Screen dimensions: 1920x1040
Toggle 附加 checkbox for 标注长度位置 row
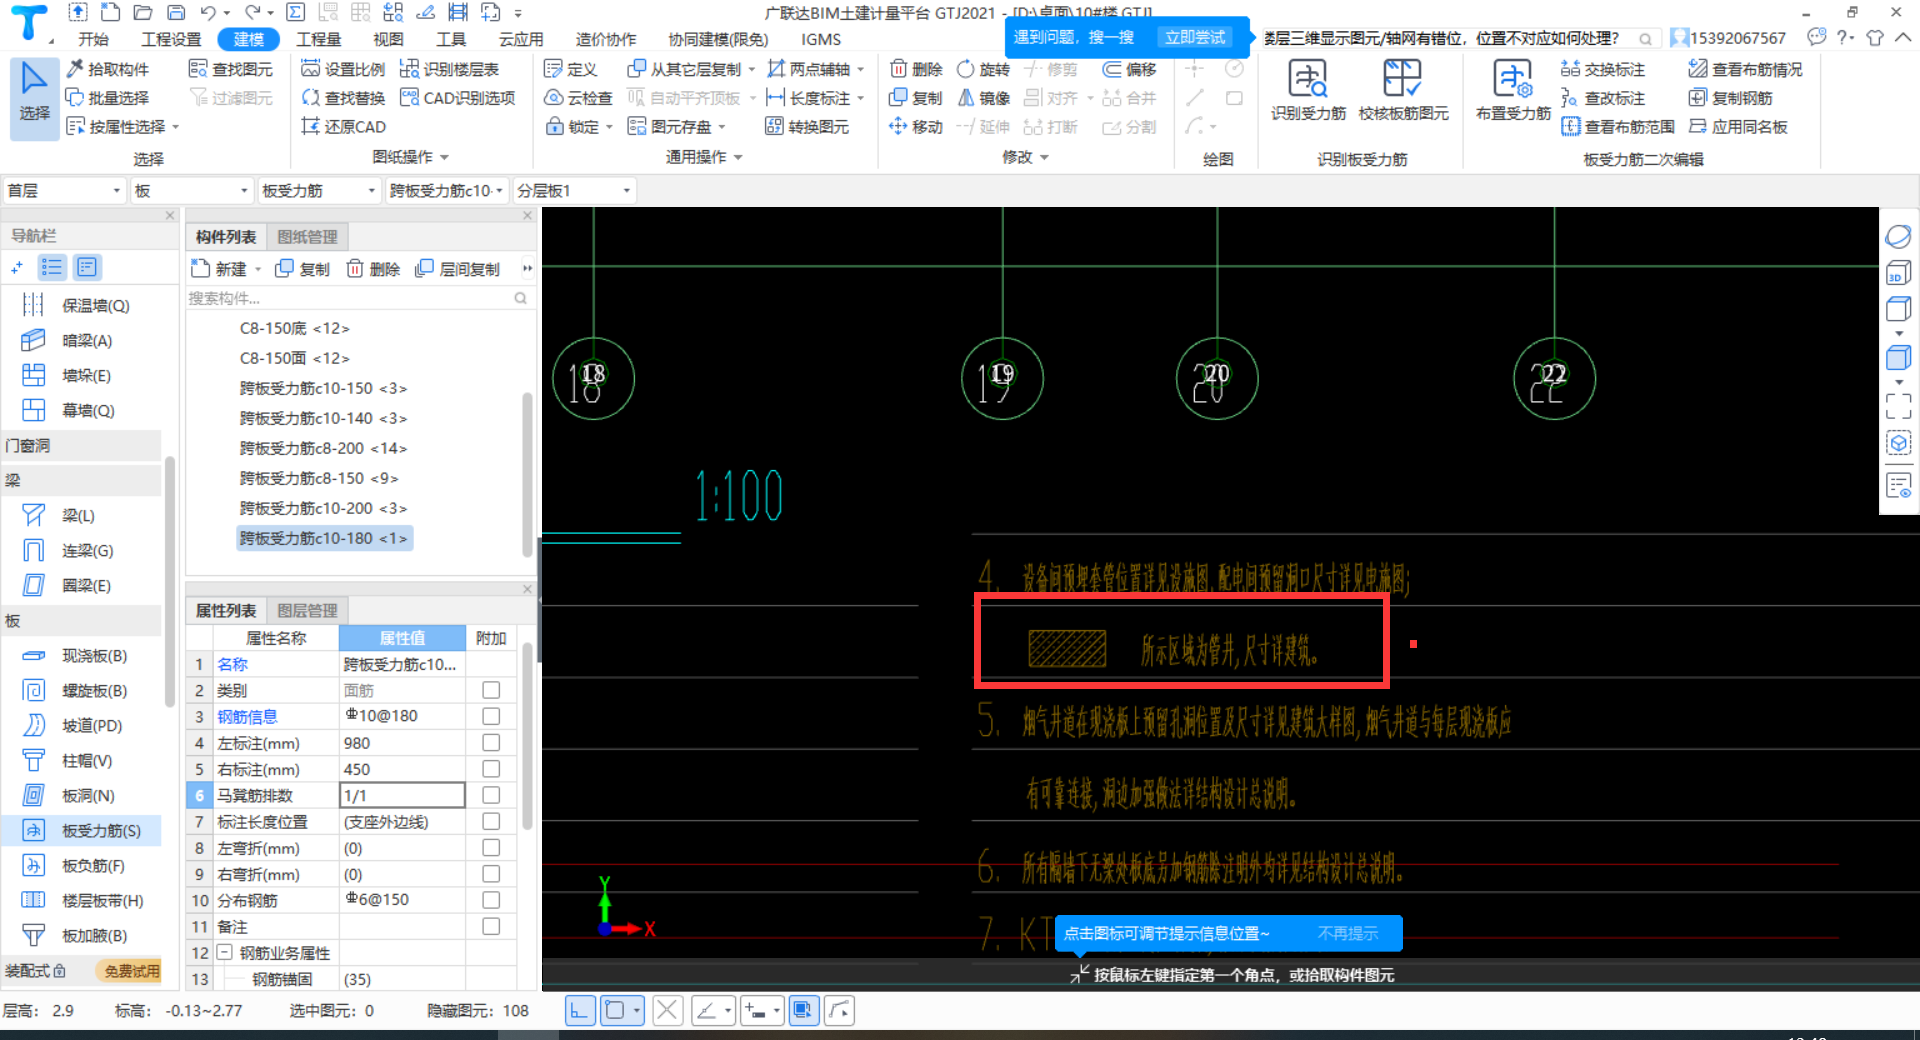tap(491, 821)
